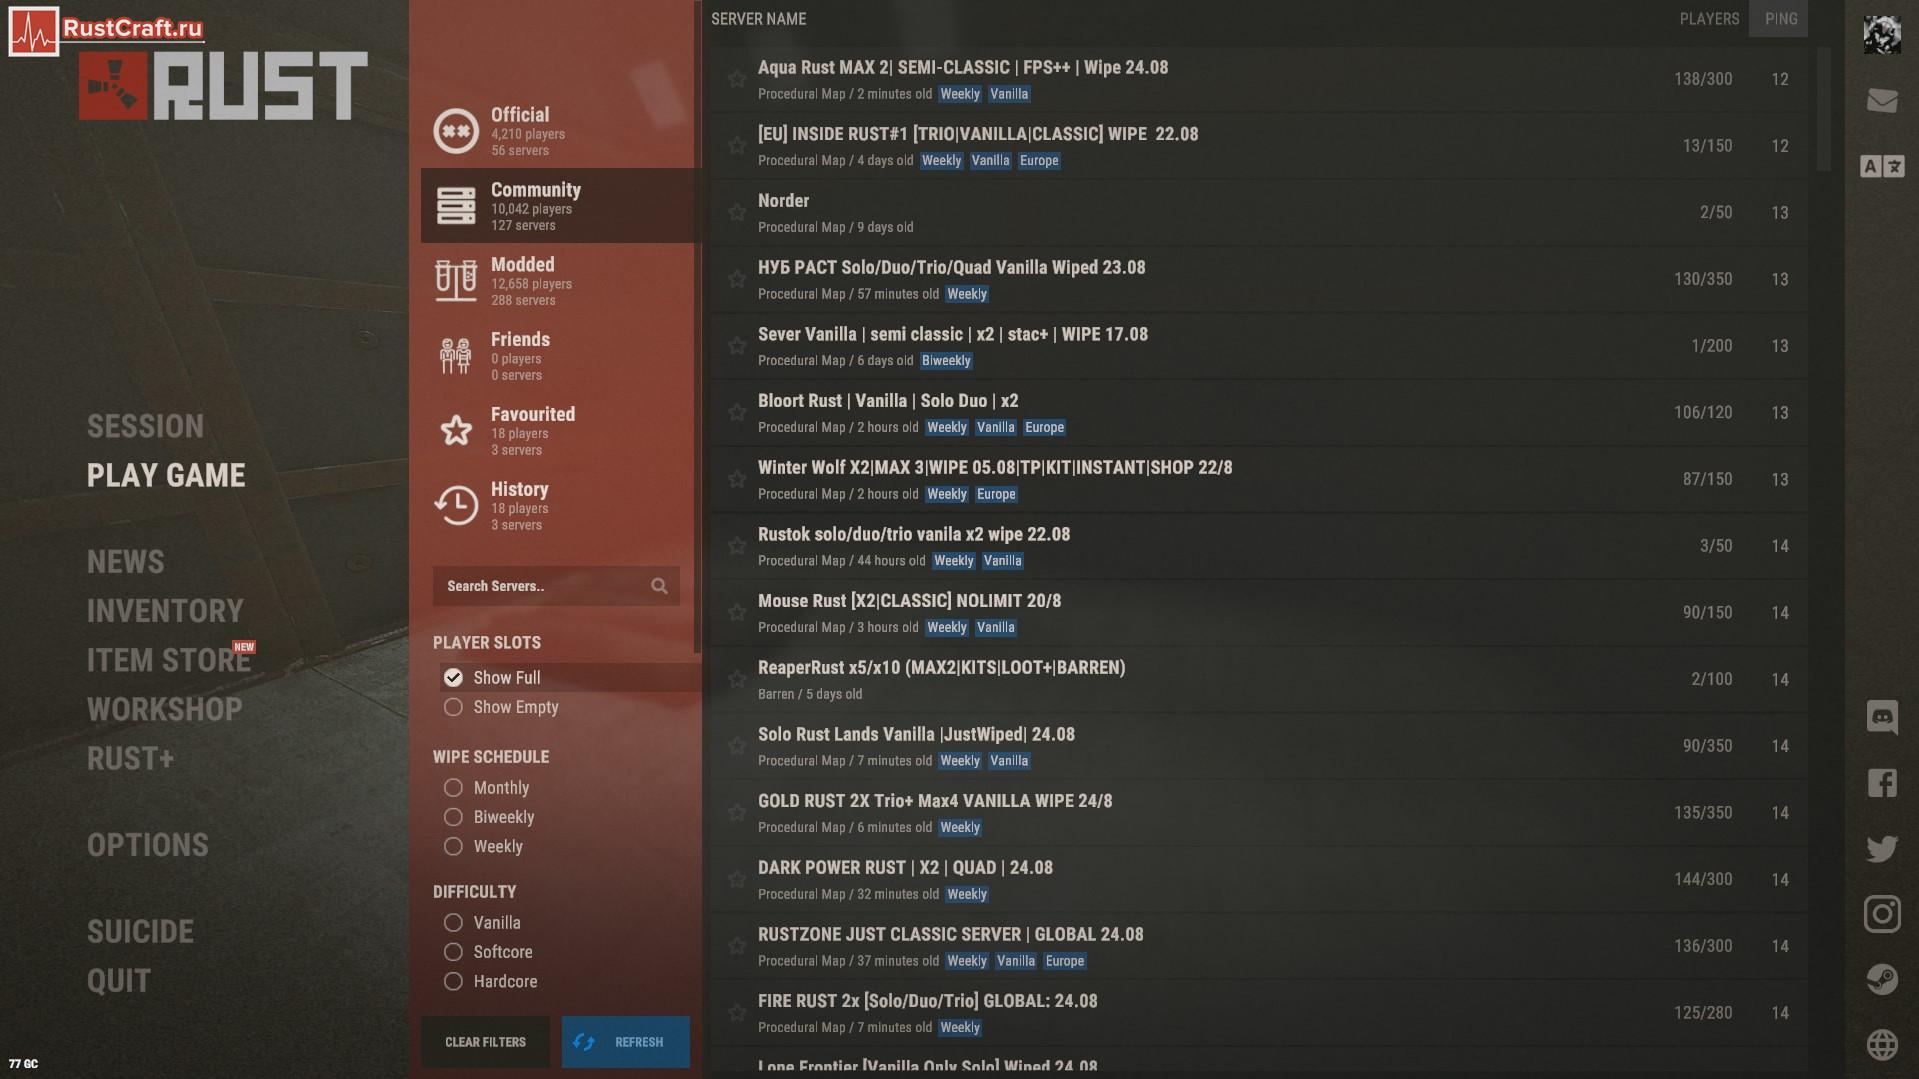This screenshot has height=1079, width=1919.
Task: Star the ReaperRust x5/x10 server
Action: point(737,679)
